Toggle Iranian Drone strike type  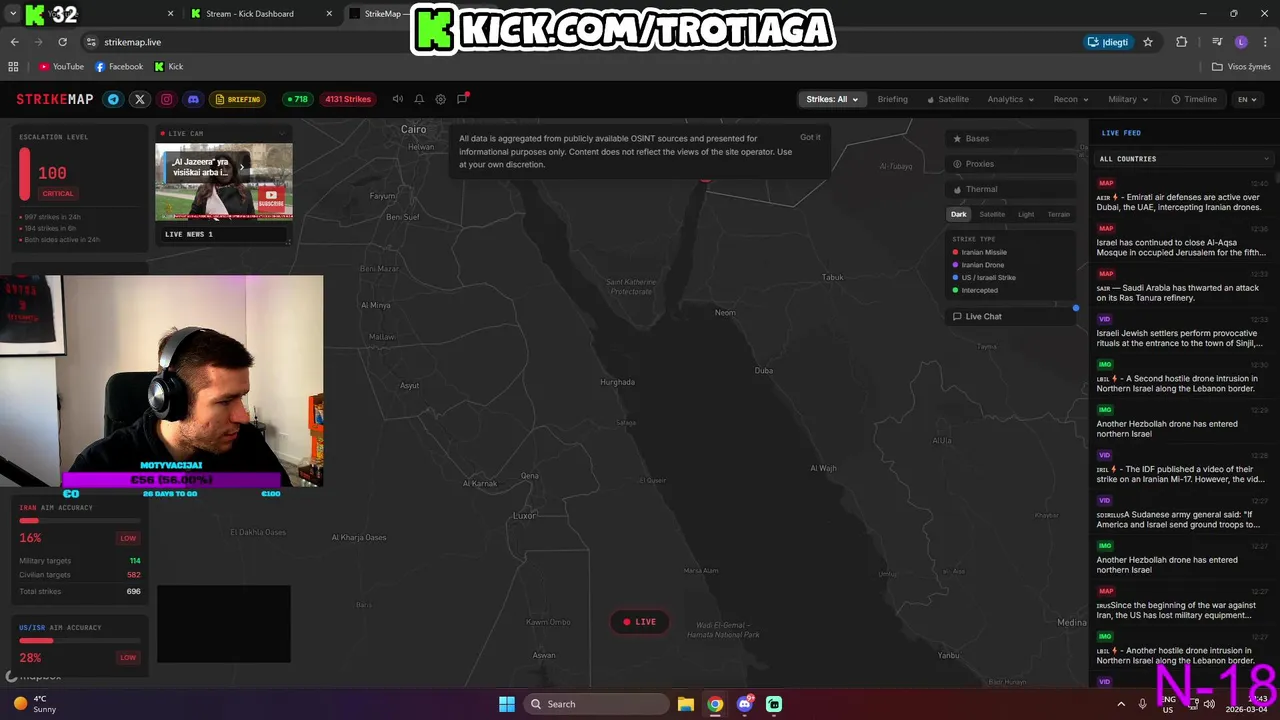tap(978, 265)
